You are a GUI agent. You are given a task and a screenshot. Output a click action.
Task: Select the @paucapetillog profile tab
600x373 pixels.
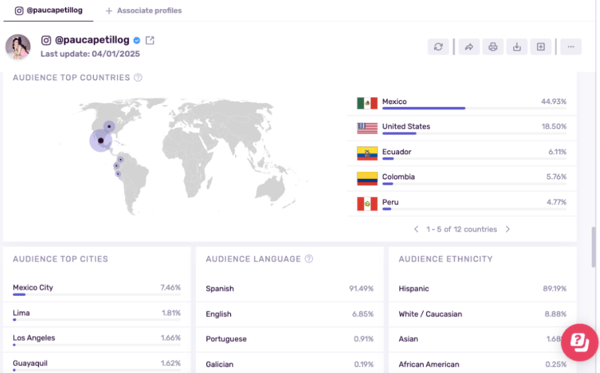tap(48, 10)
